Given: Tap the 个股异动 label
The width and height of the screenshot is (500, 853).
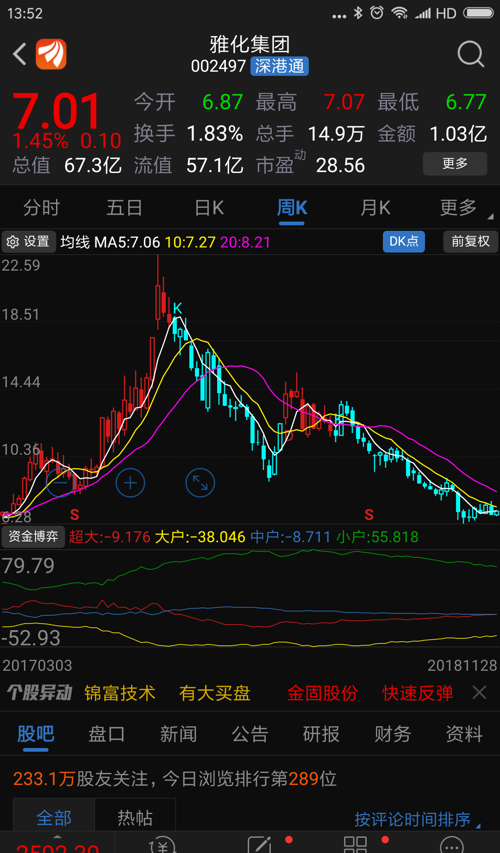Looking at the screenshot, I should (x=39, y=693).
